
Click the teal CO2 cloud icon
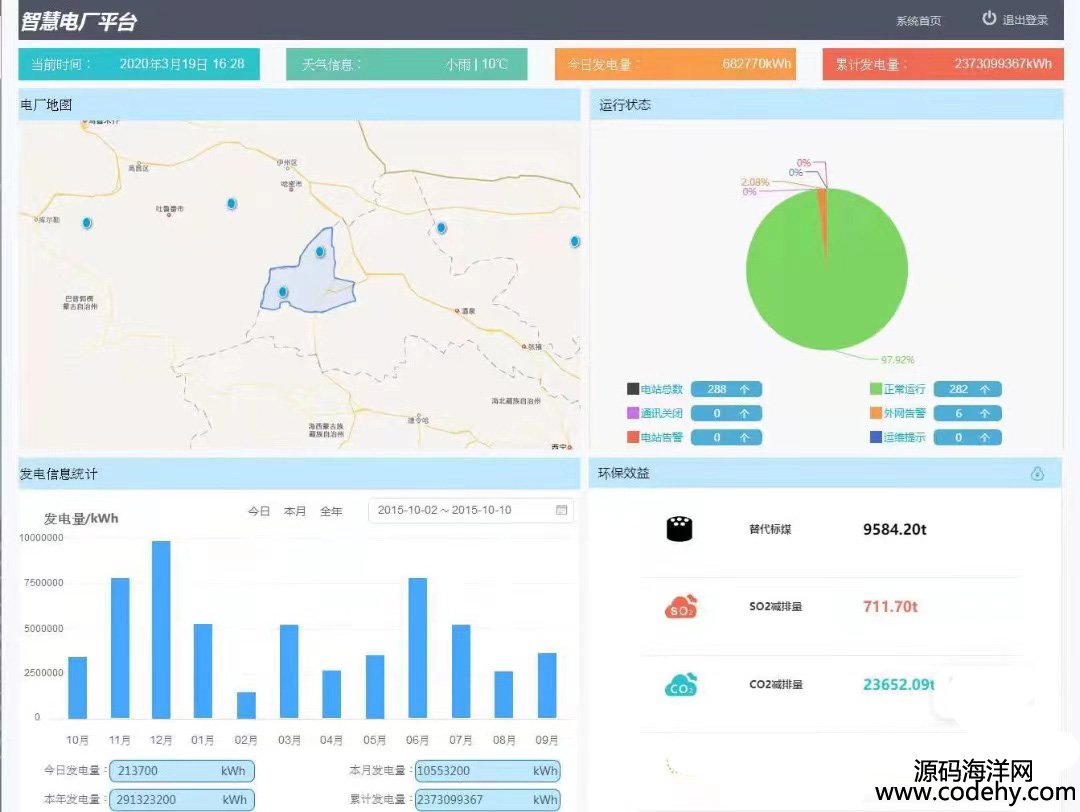pos(681,685)
